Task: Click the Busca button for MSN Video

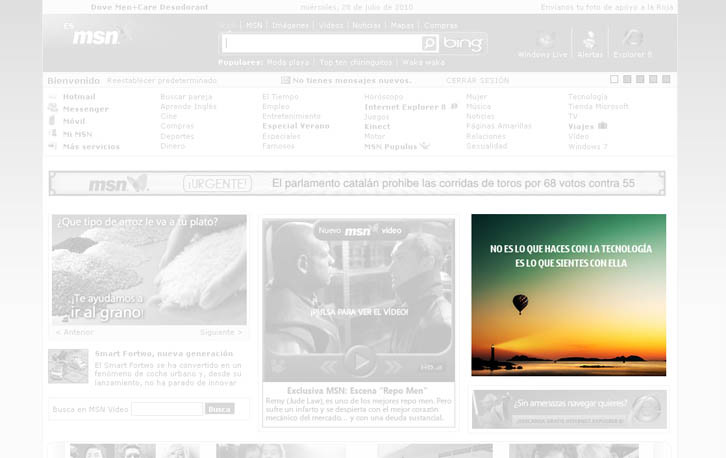Action: click(x=219, y=409)
